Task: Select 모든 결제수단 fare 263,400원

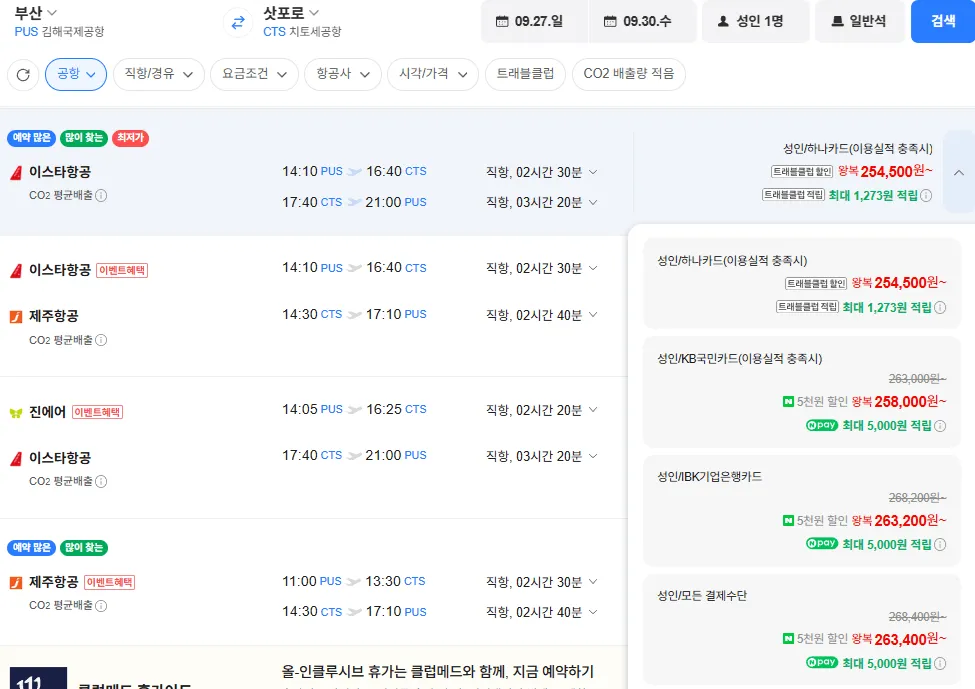Action: [802, 629]
